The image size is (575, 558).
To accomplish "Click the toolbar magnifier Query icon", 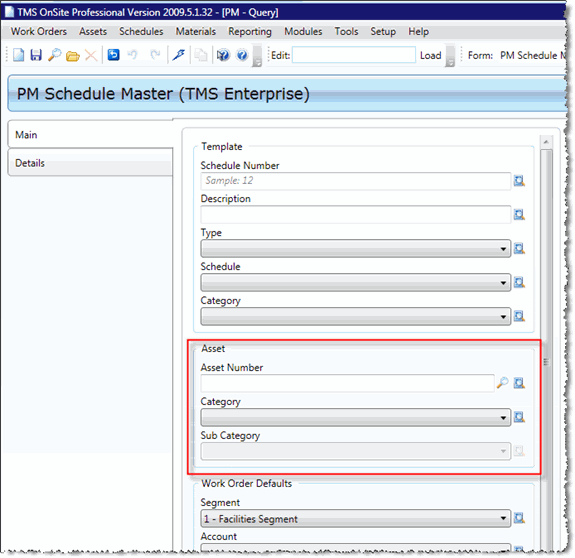I will [x=55, y=55].
